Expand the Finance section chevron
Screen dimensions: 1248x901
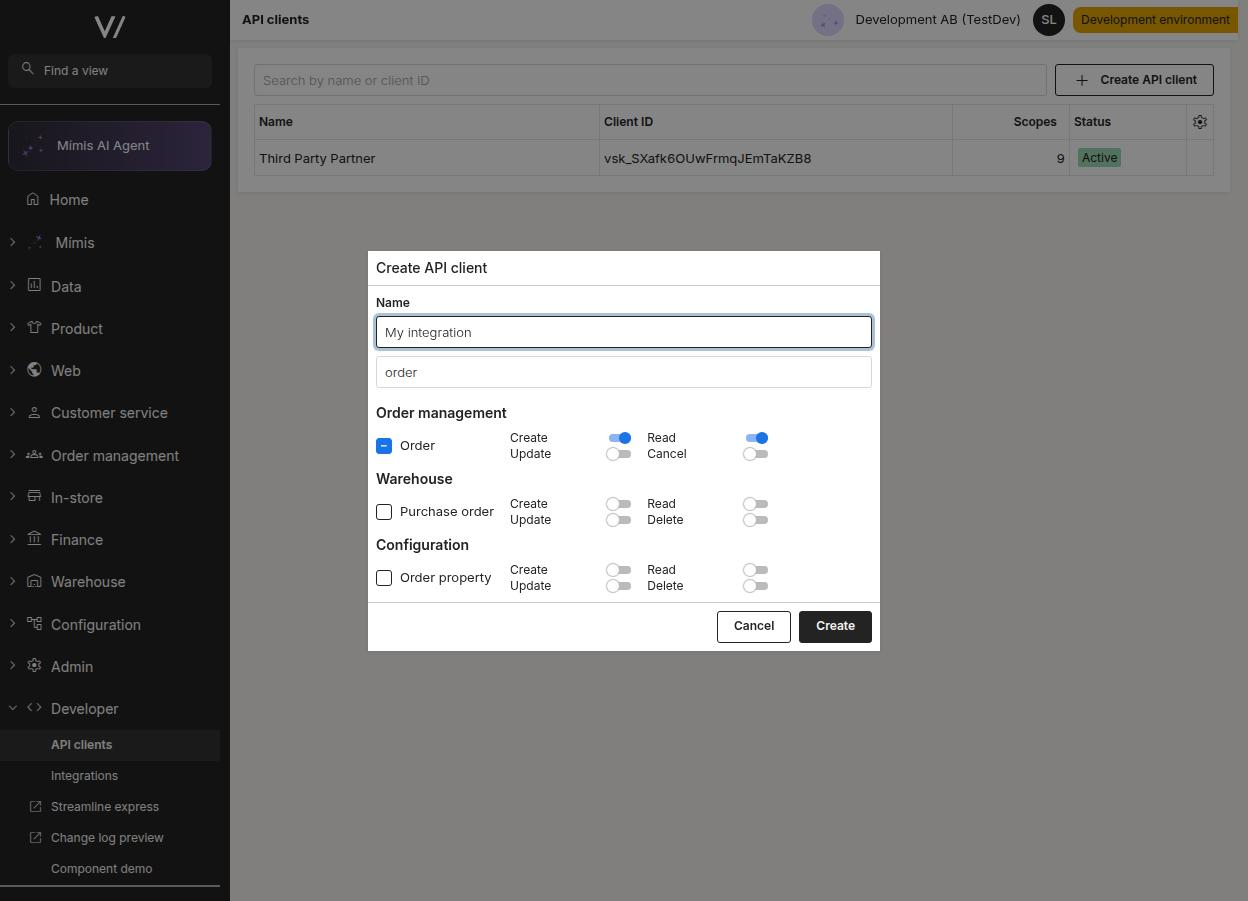coord(12,538)
